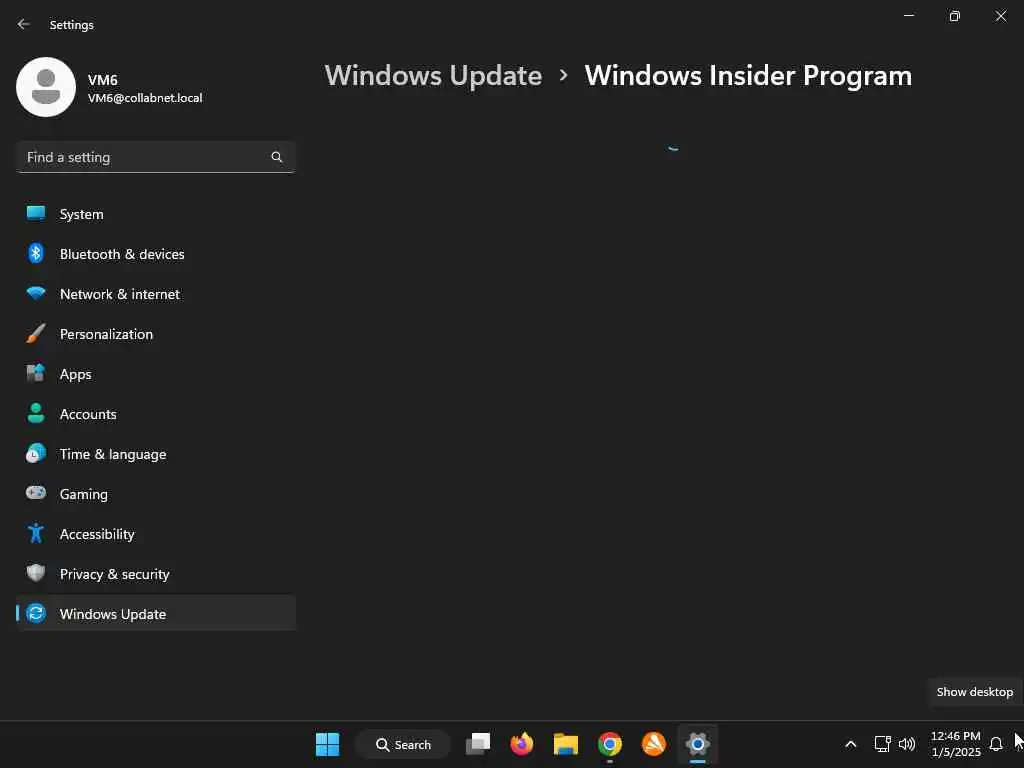Image resolution: width=1024 pixels, height=768 pixels.
Task: Click the Time & language globe clock icon
Action: [36, 453]
